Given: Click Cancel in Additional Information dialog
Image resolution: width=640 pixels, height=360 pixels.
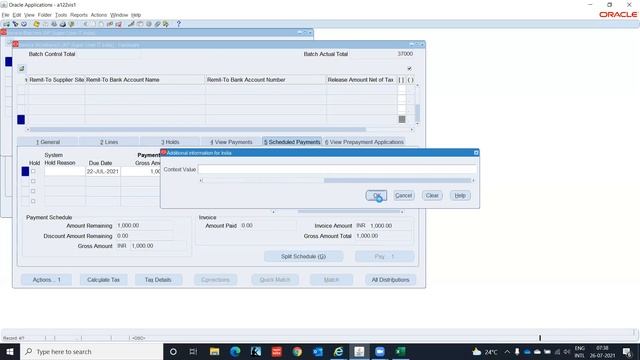Looking at the screenshot, I should point(404,196).
